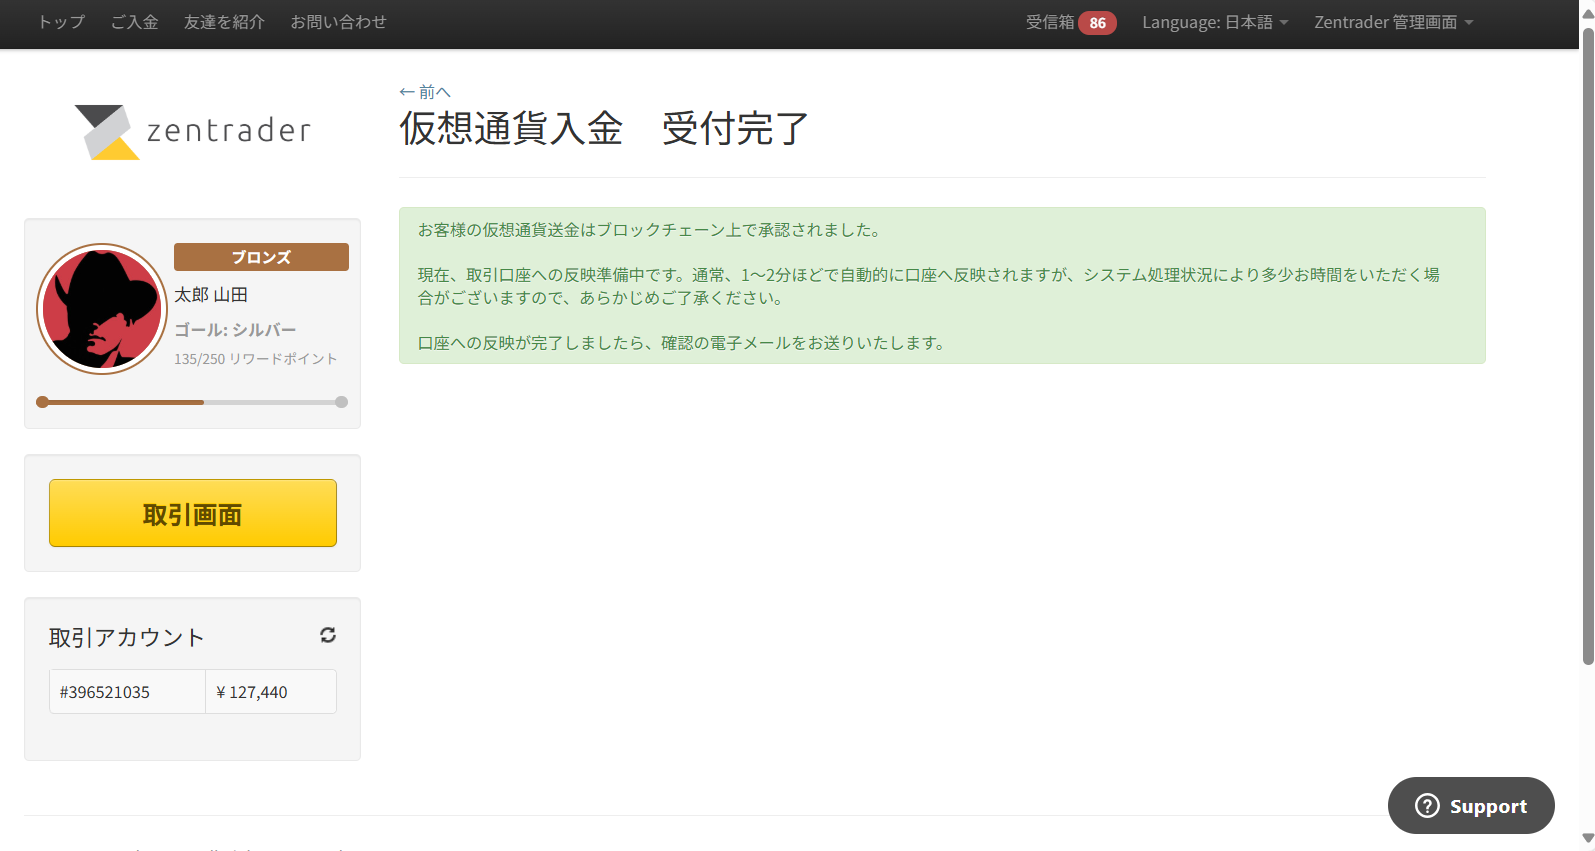The height and width of the screenshot is (851, 1595).
Task: Expand the Language 日本語 dropdown
Action: 1215,22
